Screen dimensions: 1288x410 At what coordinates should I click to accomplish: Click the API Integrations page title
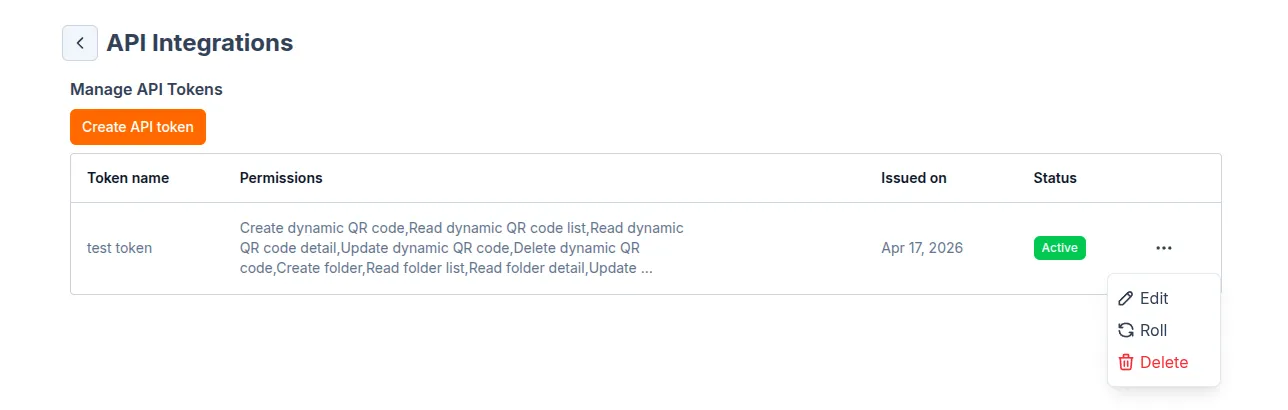click(x=200, y=43)
